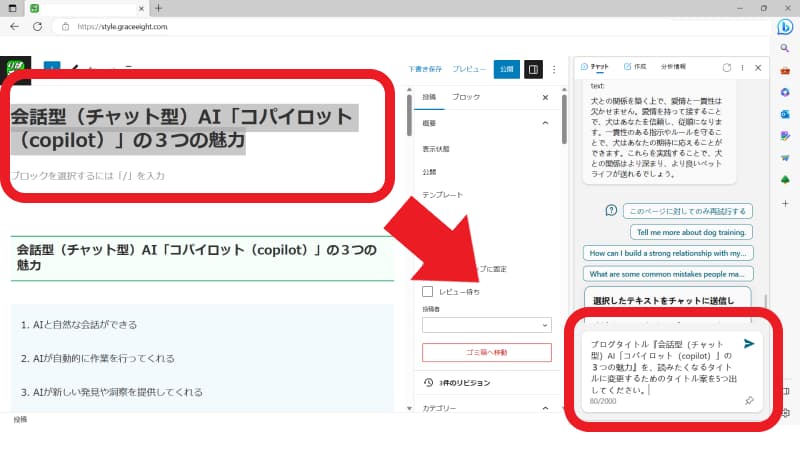Screen dimensions: 800x450
Task: Toggle the WordPress settings sidebar icon
Action: click(x=533, y=69)
